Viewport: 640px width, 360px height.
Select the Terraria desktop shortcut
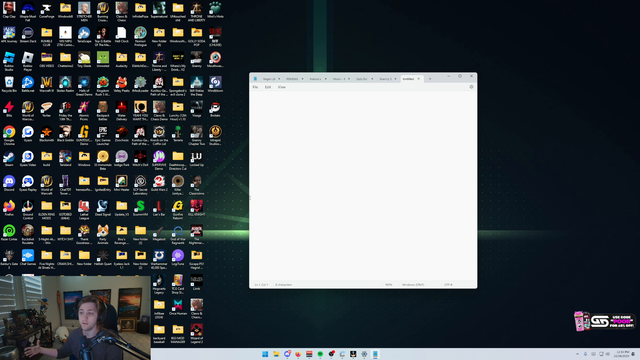[x=178, y=134]
